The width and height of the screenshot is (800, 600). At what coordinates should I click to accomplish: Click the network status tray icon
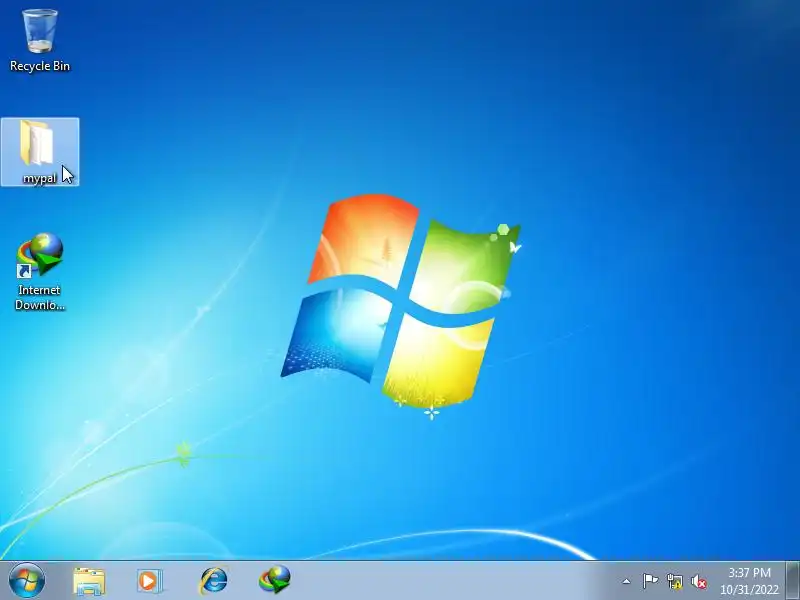pyautogui.click(x=674, y=581)
